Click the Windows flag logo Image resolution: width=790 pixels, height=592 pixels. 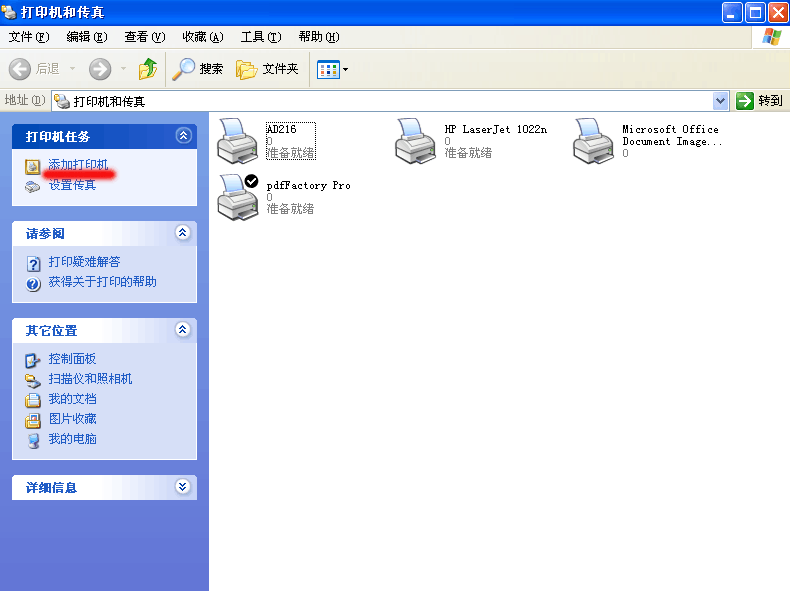[x=771, y=37]
